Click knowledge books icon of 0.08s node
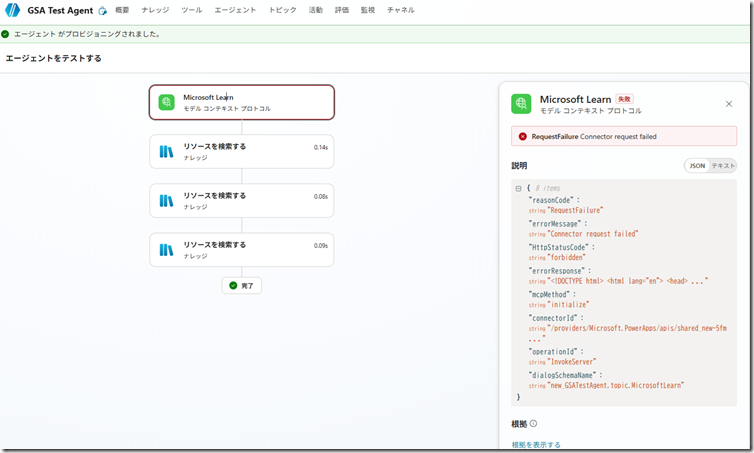Image resolution: width=754 pixels, height=453 pixels. tap(166, 201)
